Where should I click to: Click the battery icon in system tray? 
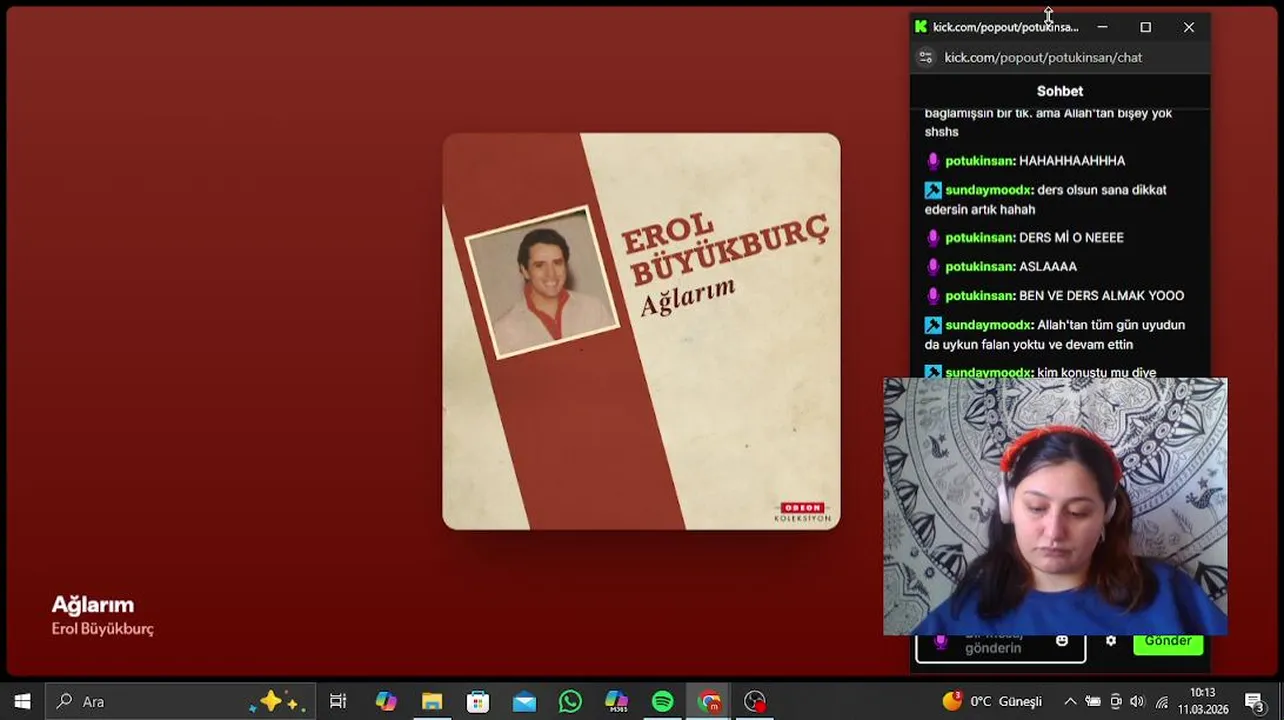(1093, 701)
